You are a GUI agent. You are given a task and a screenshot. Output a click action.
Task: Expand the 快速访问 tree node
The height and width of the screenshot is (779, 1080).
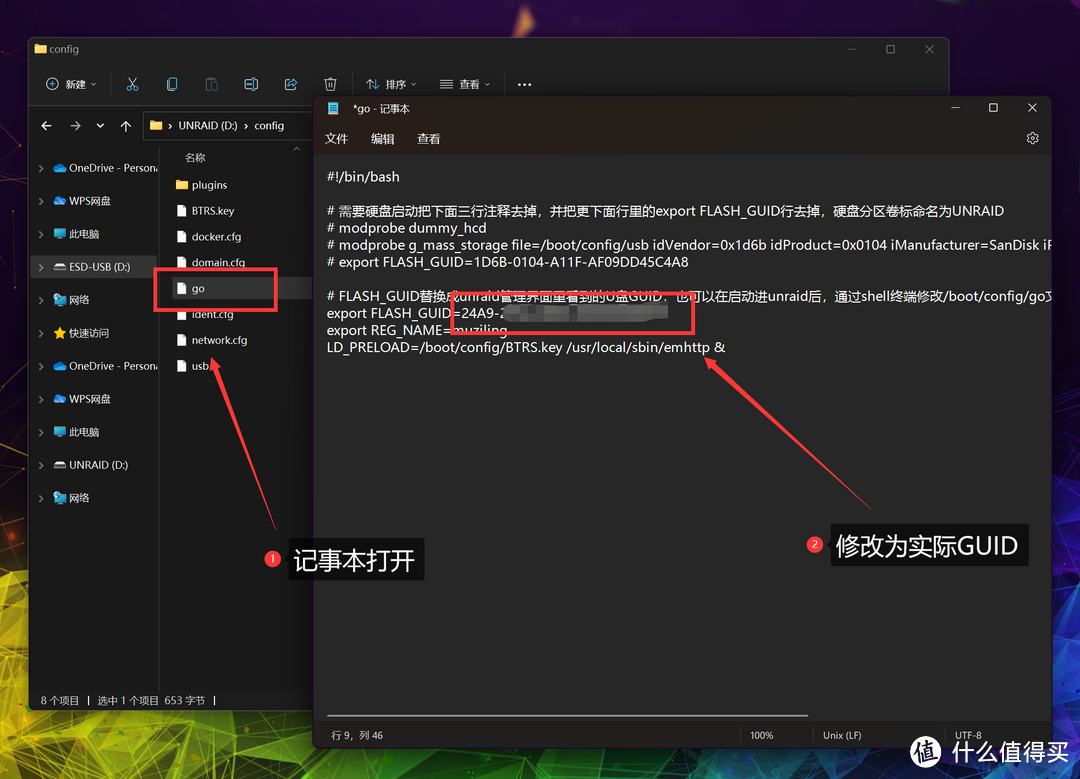click(41, 333)
